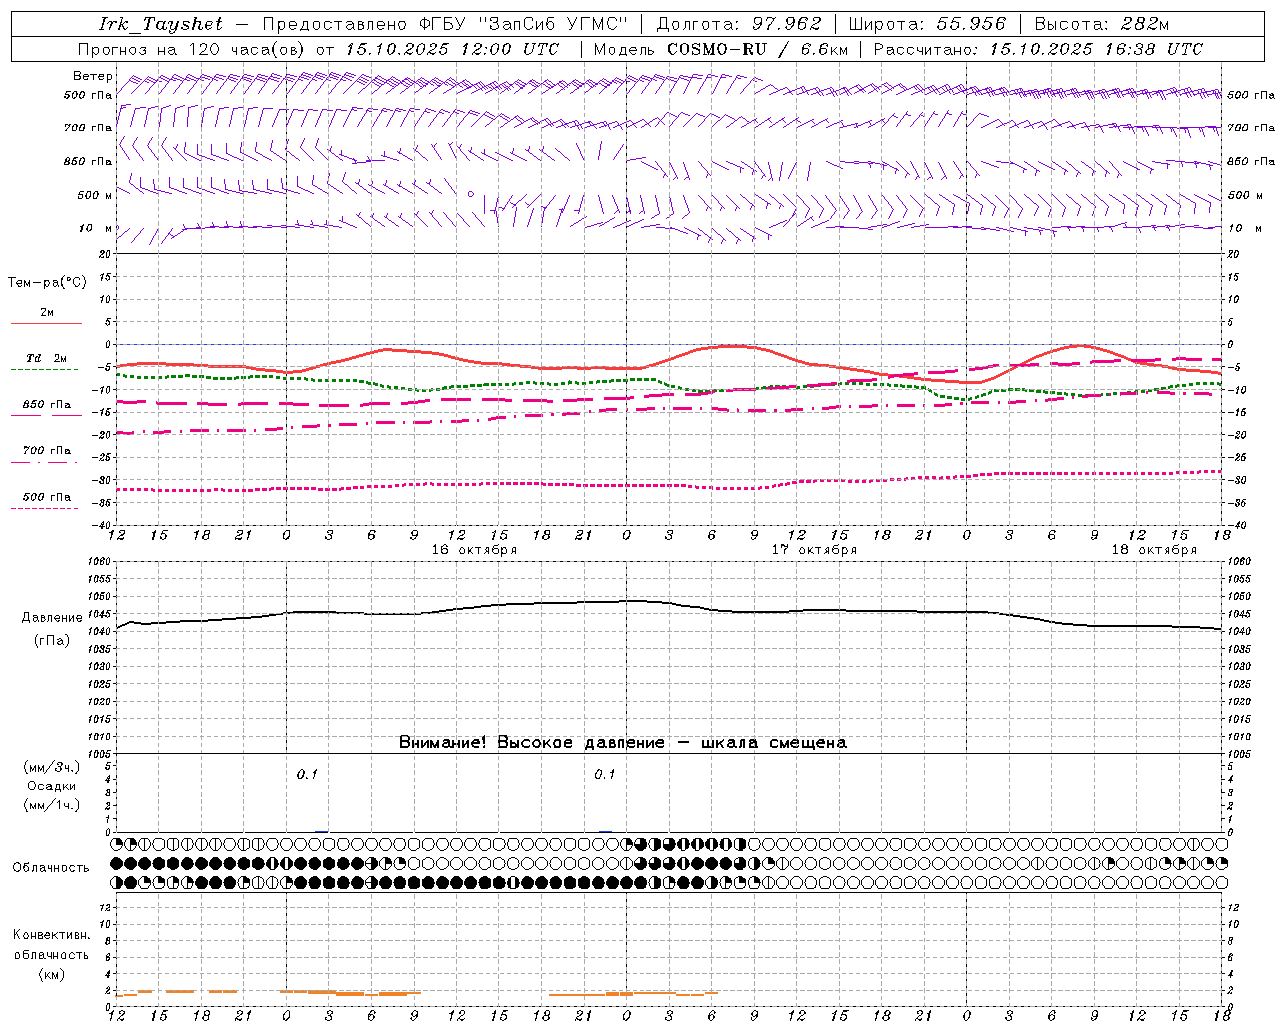Click the (гПа) unit label under Давление
This screenshot has width=1280, height=1024.
point(52,641)
